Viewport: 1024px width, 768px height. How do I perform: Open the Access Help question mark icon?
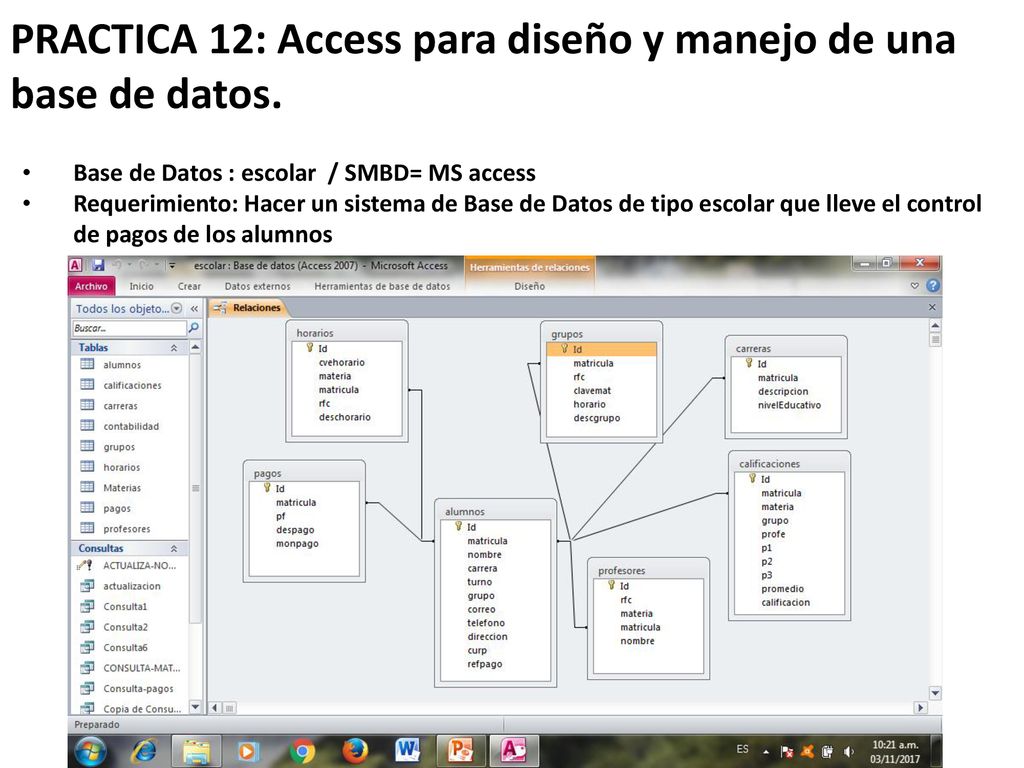pyautogui.click(x=933, y=285)
